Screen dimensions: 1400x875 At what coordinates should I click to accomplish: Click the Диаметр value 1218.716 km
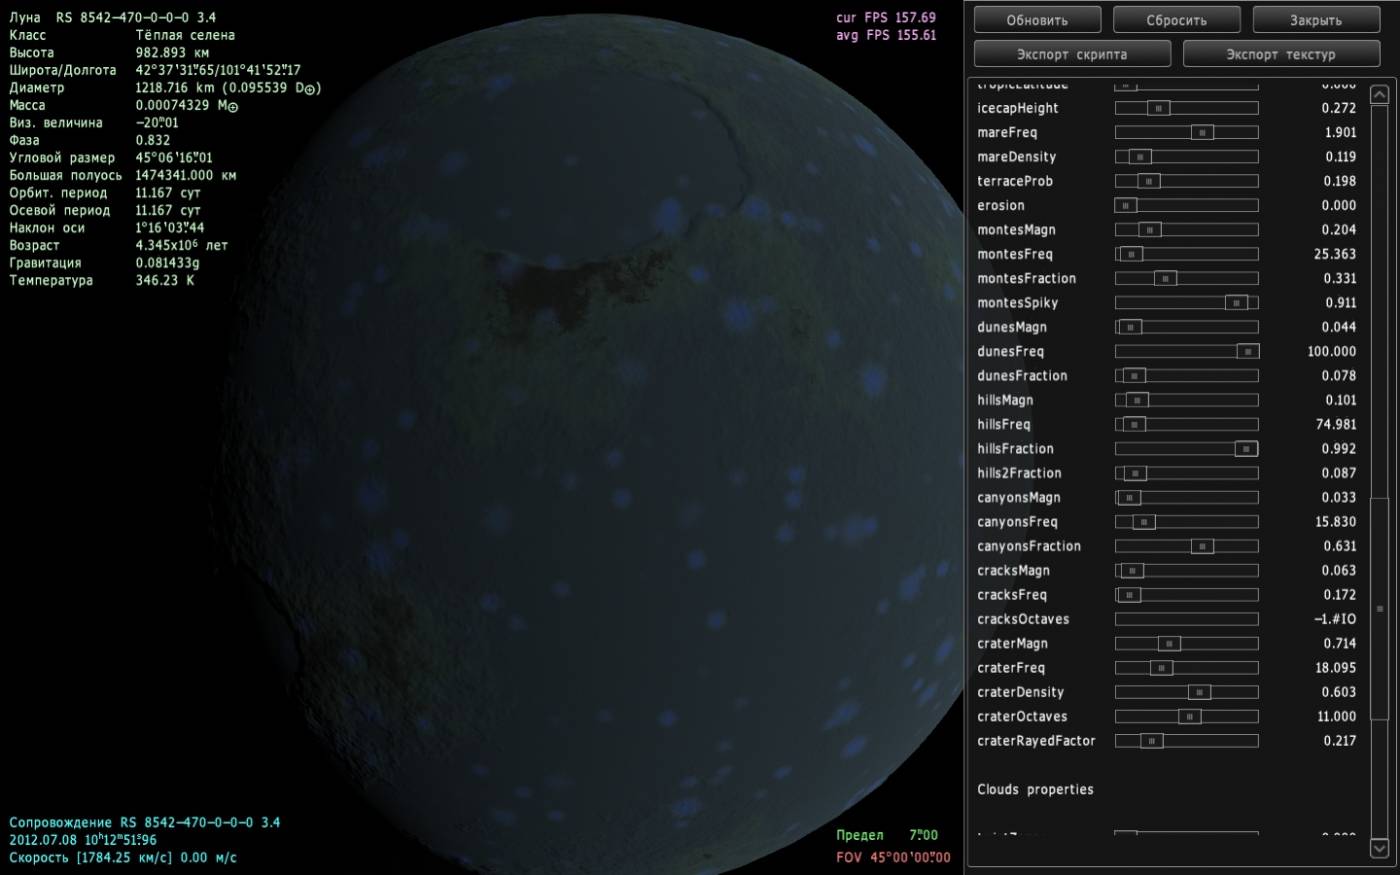point(175,87)
